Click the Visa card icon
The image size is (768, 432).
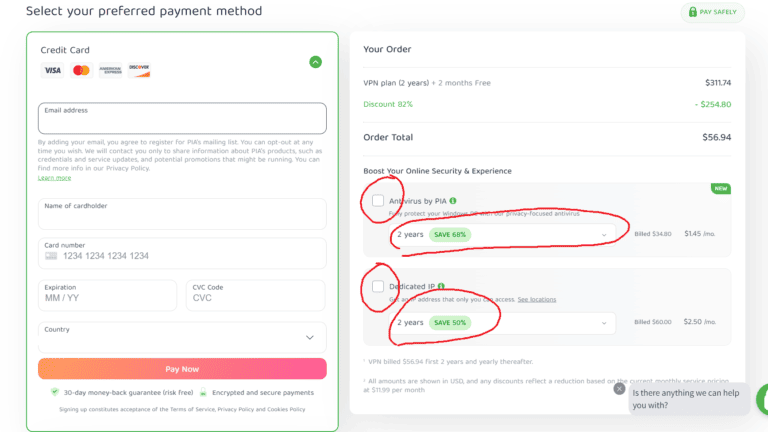pyautogui.click(x=52, y=70)
